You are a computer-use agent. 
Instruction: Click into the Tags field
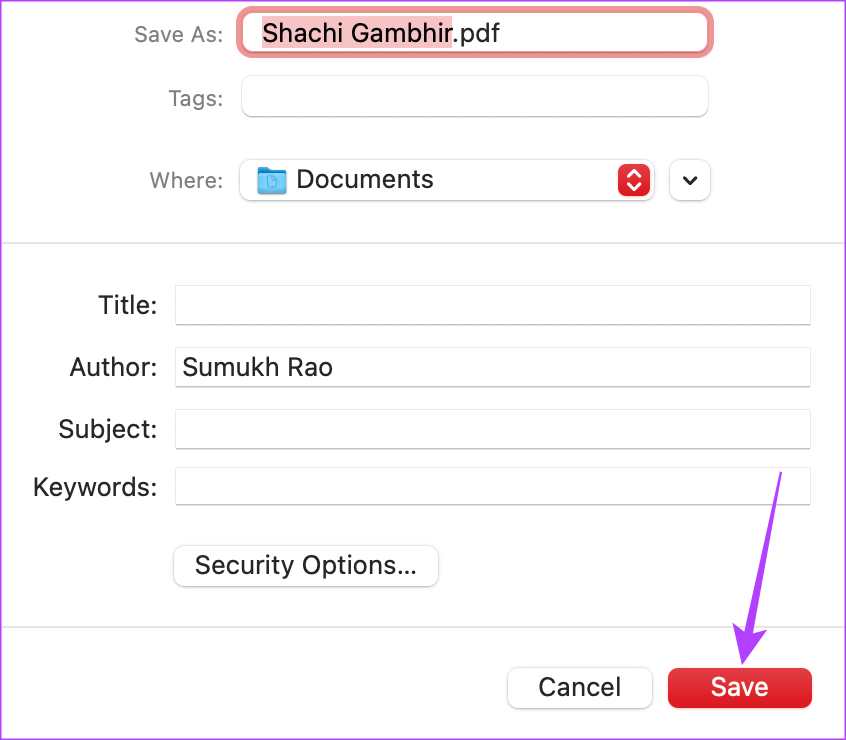coord(475,97)
